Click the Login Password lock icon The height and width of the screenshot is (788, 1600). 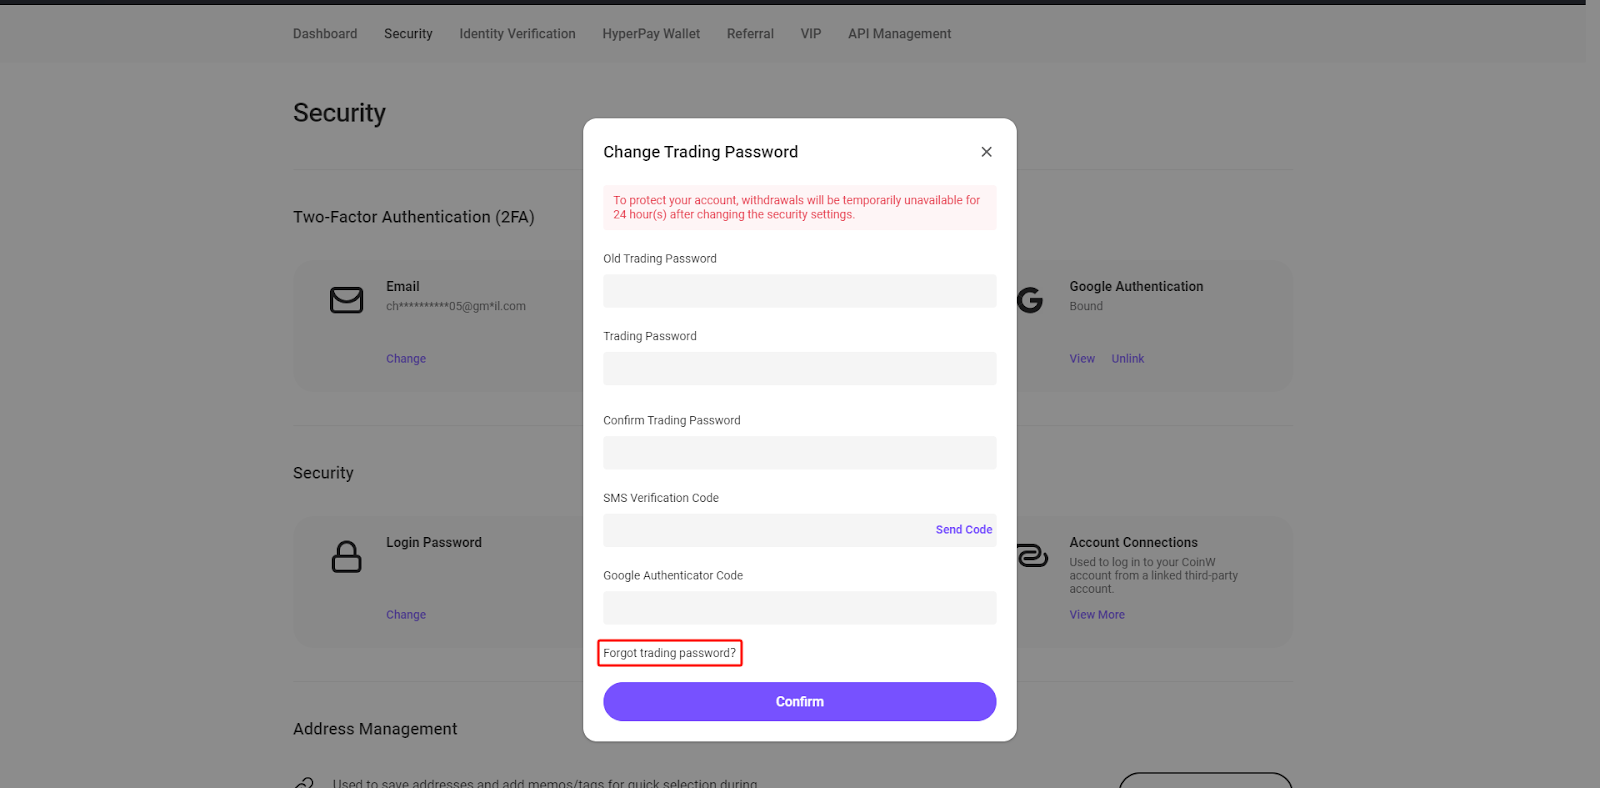pyautogui.click(x=346, y=556)
